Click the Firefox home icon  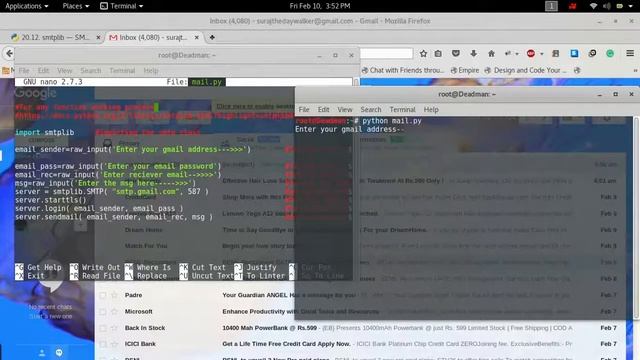point(491,53)
